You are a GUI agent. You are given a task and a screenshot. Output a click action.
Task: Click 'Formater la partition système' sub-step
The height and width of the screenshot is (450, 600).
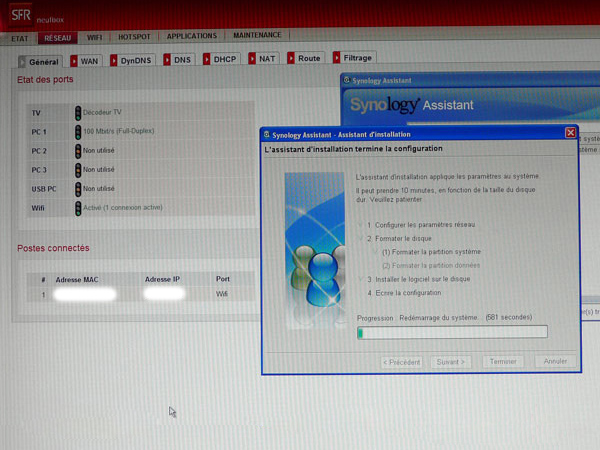pyautogui.click(x=431, y=252)
